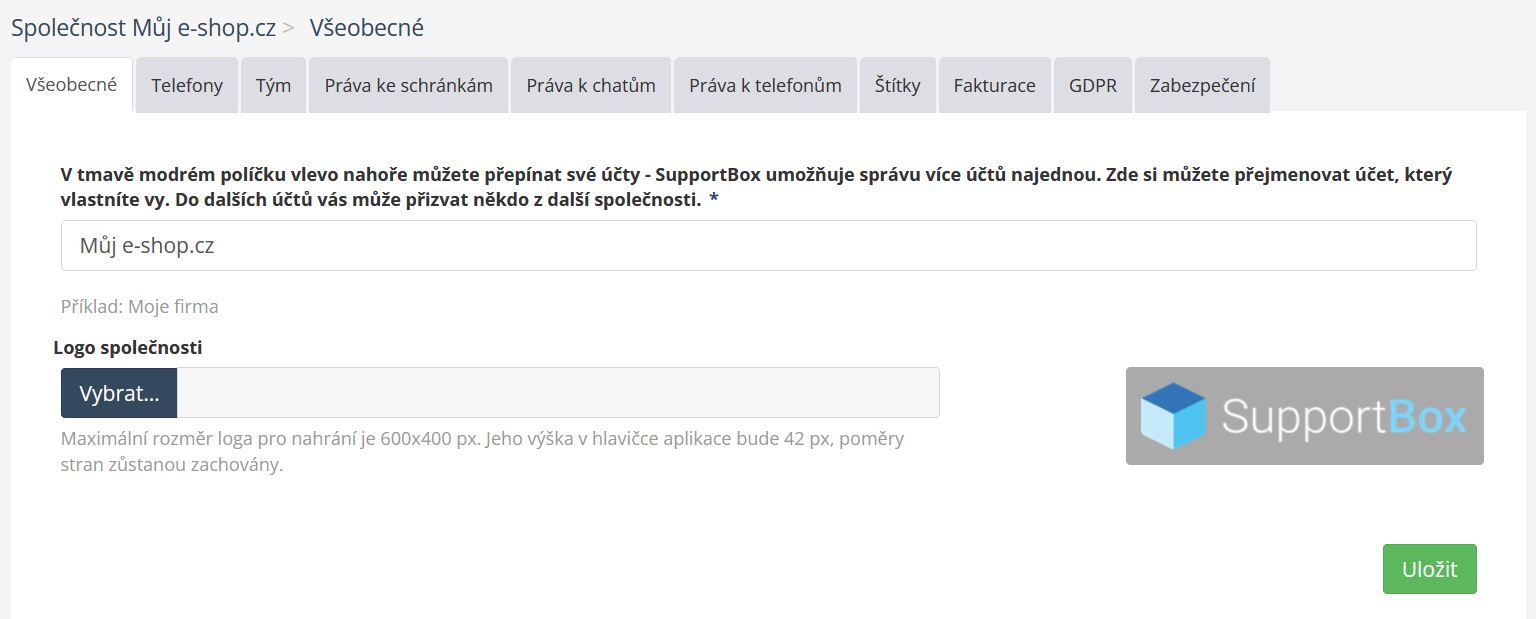Save changes with the Uložit button
Image resolution: width=1536 pixels, height=619 pixels.
click(1429, 569)
